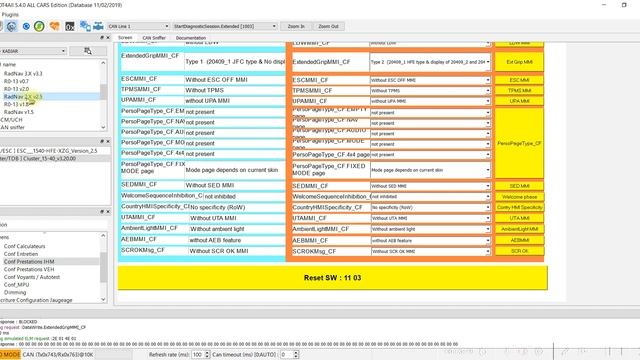Select RadNav v1.5 in the list

click(19, 112)
